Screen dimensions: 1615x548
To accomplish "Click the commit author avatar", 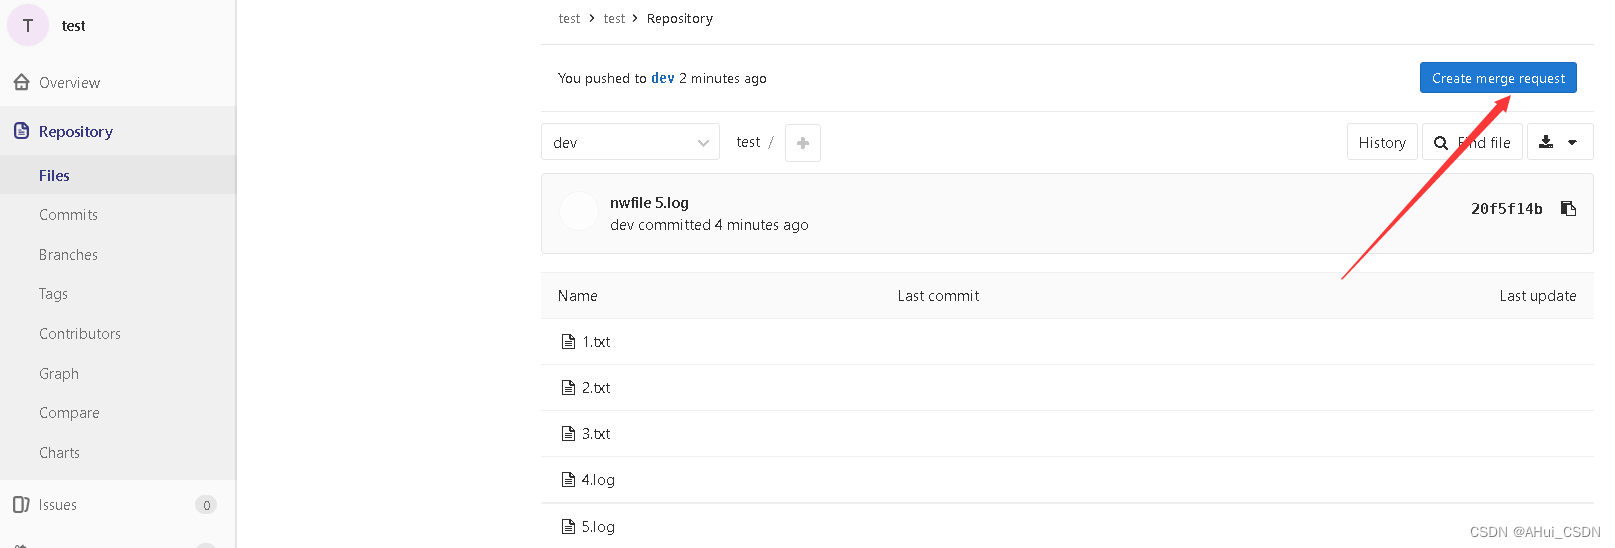I will [579, 212].
